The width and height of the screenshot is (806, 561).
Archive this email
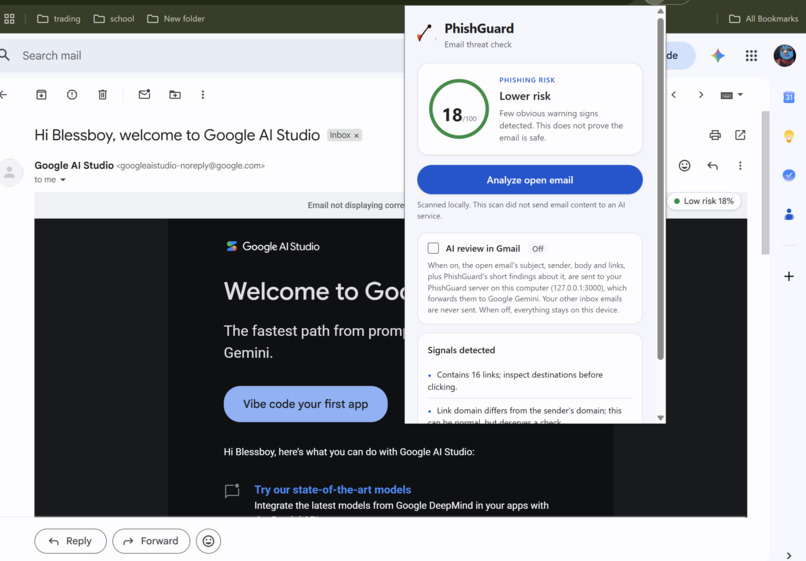coord(41,95)
